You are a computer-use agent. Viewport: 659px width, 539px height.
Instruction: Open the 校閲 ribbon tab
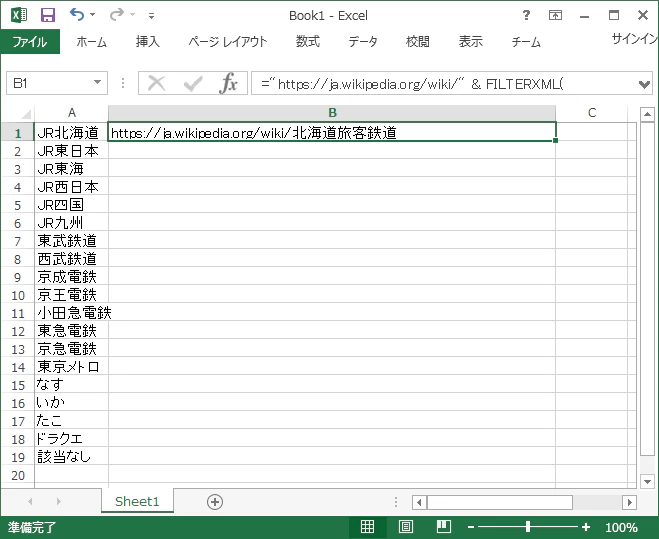pyautogui.click(x=417, y=42)
